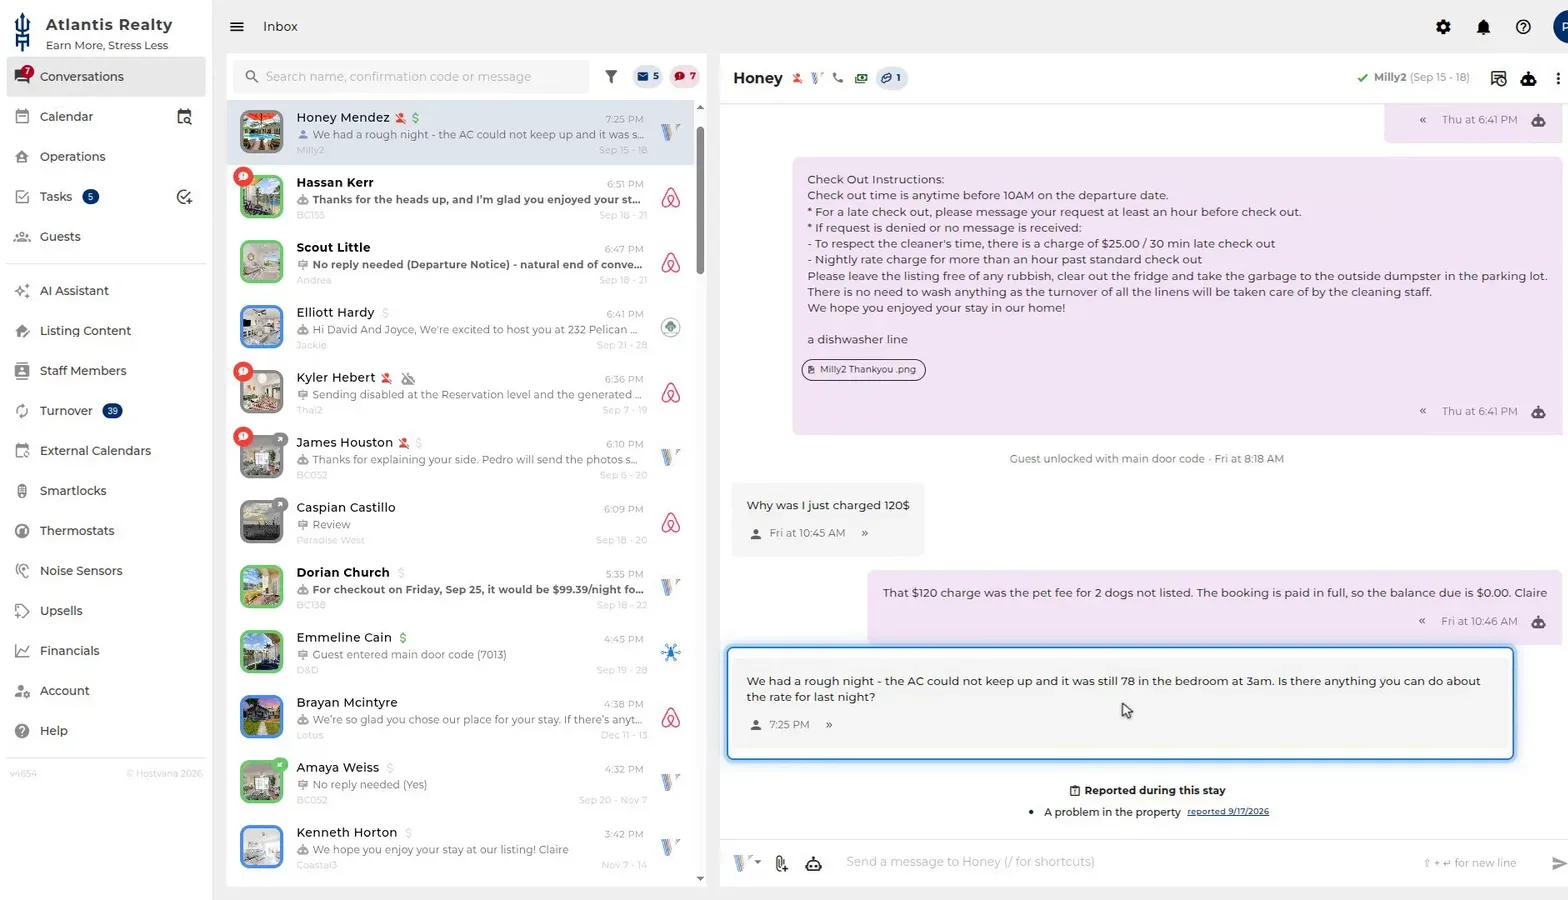Screen dimensions: 1568x900
Task: Click the down arrow of conversation list scrollbar
Action: [x=700, y=879]
